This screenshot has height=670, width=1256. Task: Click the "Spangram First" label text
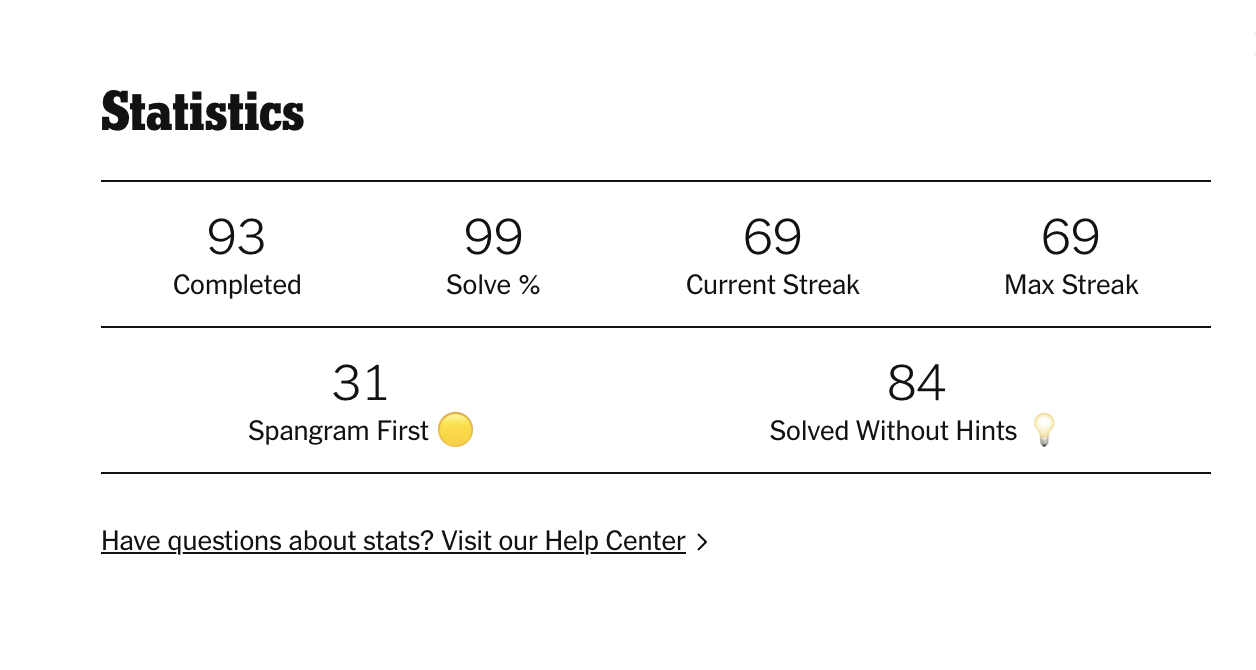(338, 431)
